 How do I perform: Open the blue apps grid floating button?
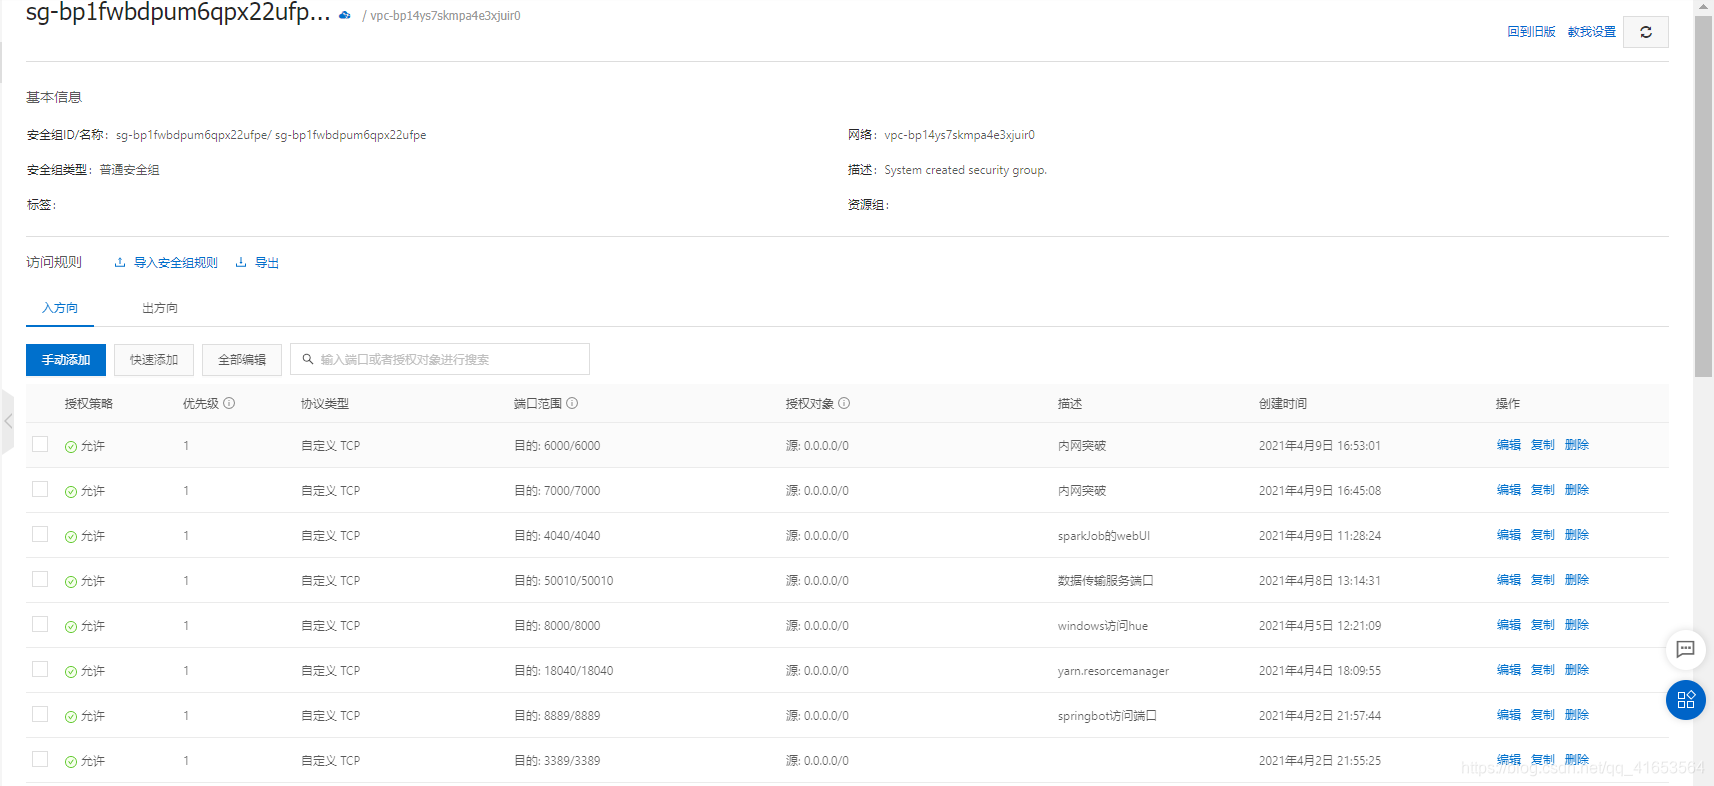[x=1685, y=699]
